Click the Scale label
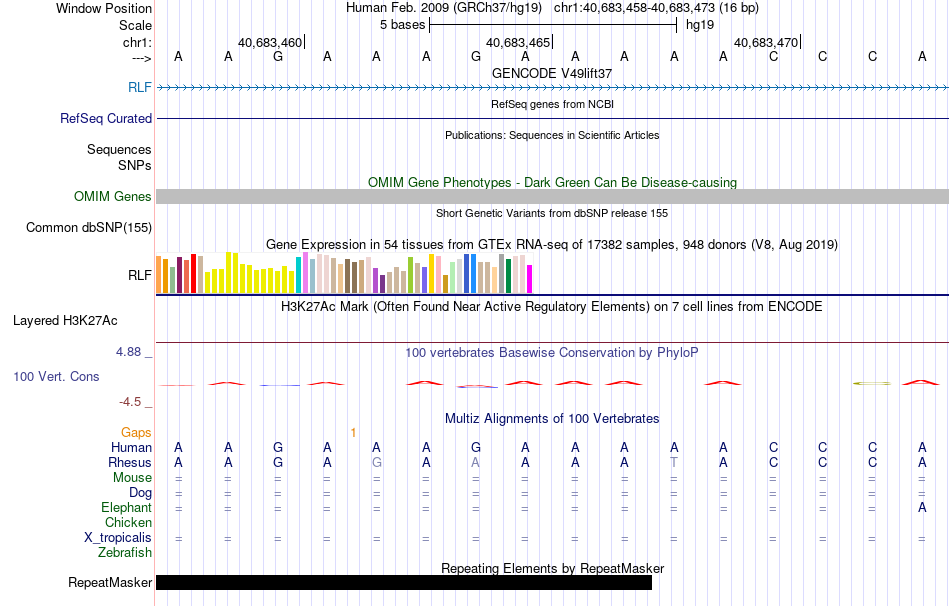 [x=135, y=25]
